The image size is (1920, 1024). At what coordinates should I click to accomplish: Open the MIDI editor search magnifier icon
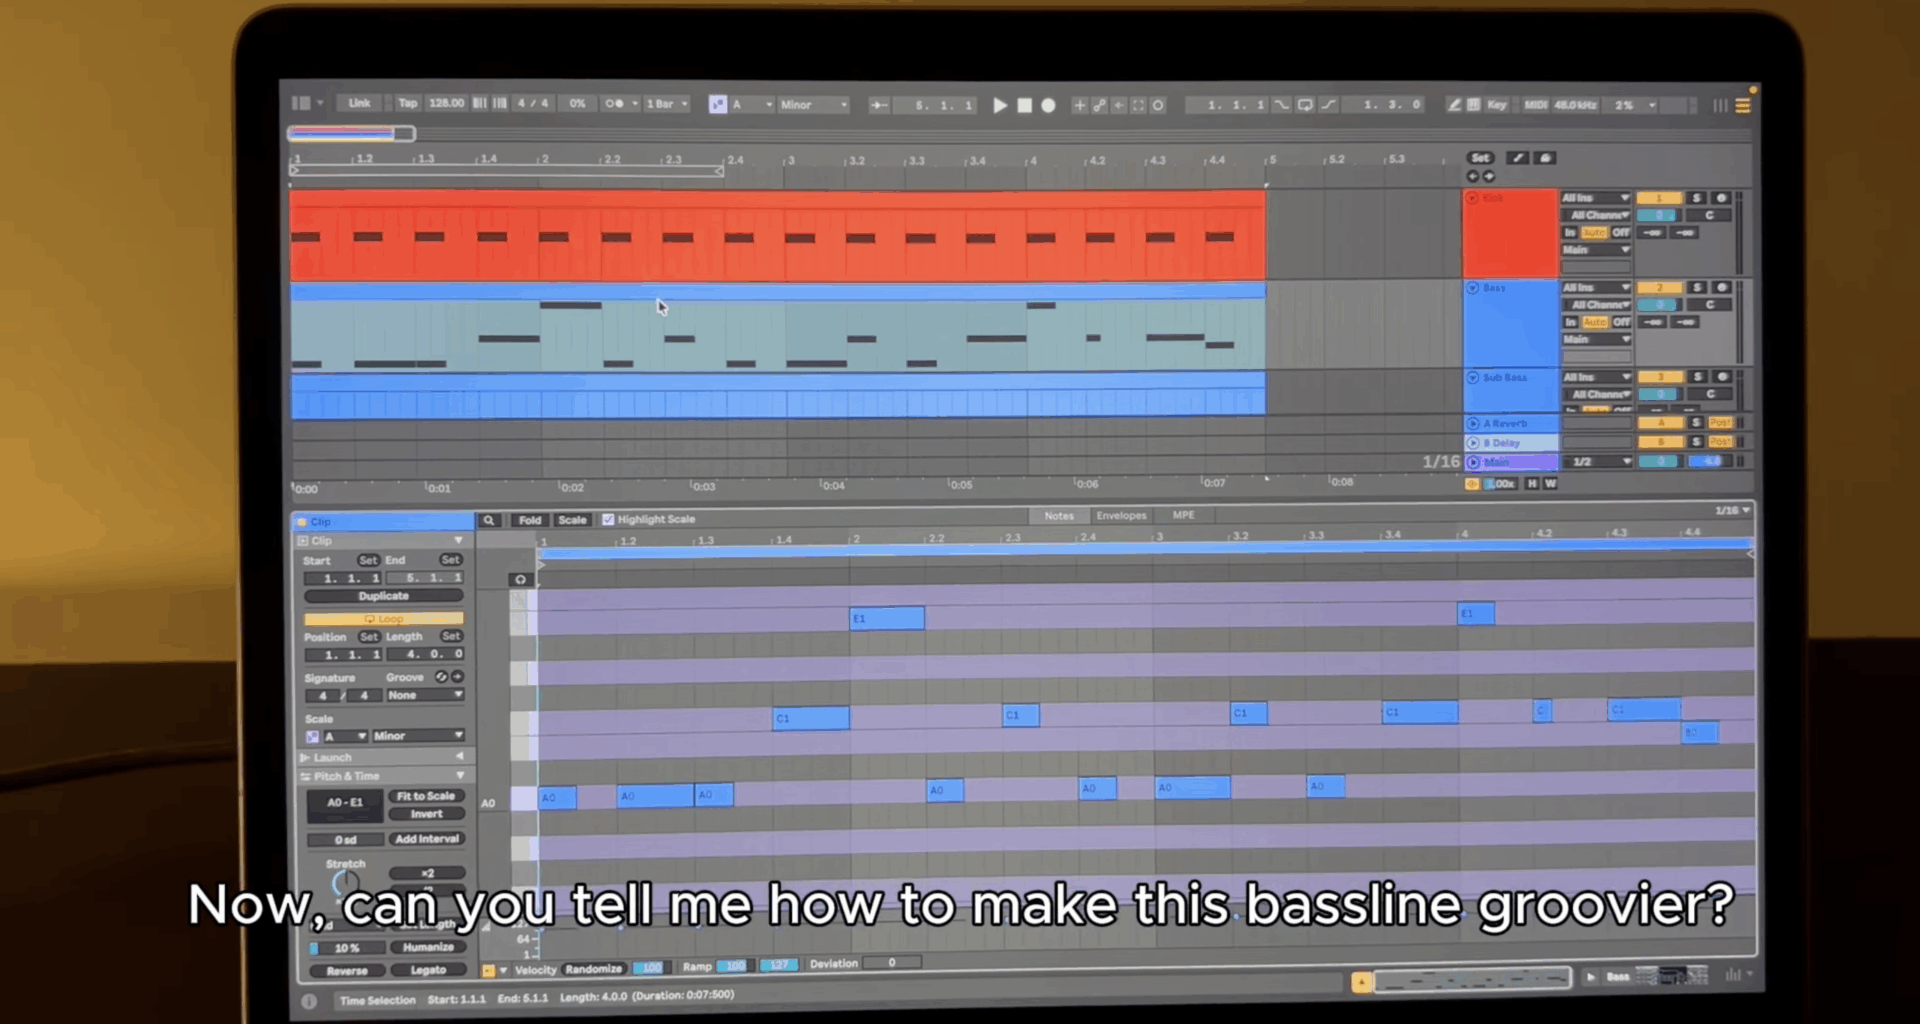tap(490, 520)
